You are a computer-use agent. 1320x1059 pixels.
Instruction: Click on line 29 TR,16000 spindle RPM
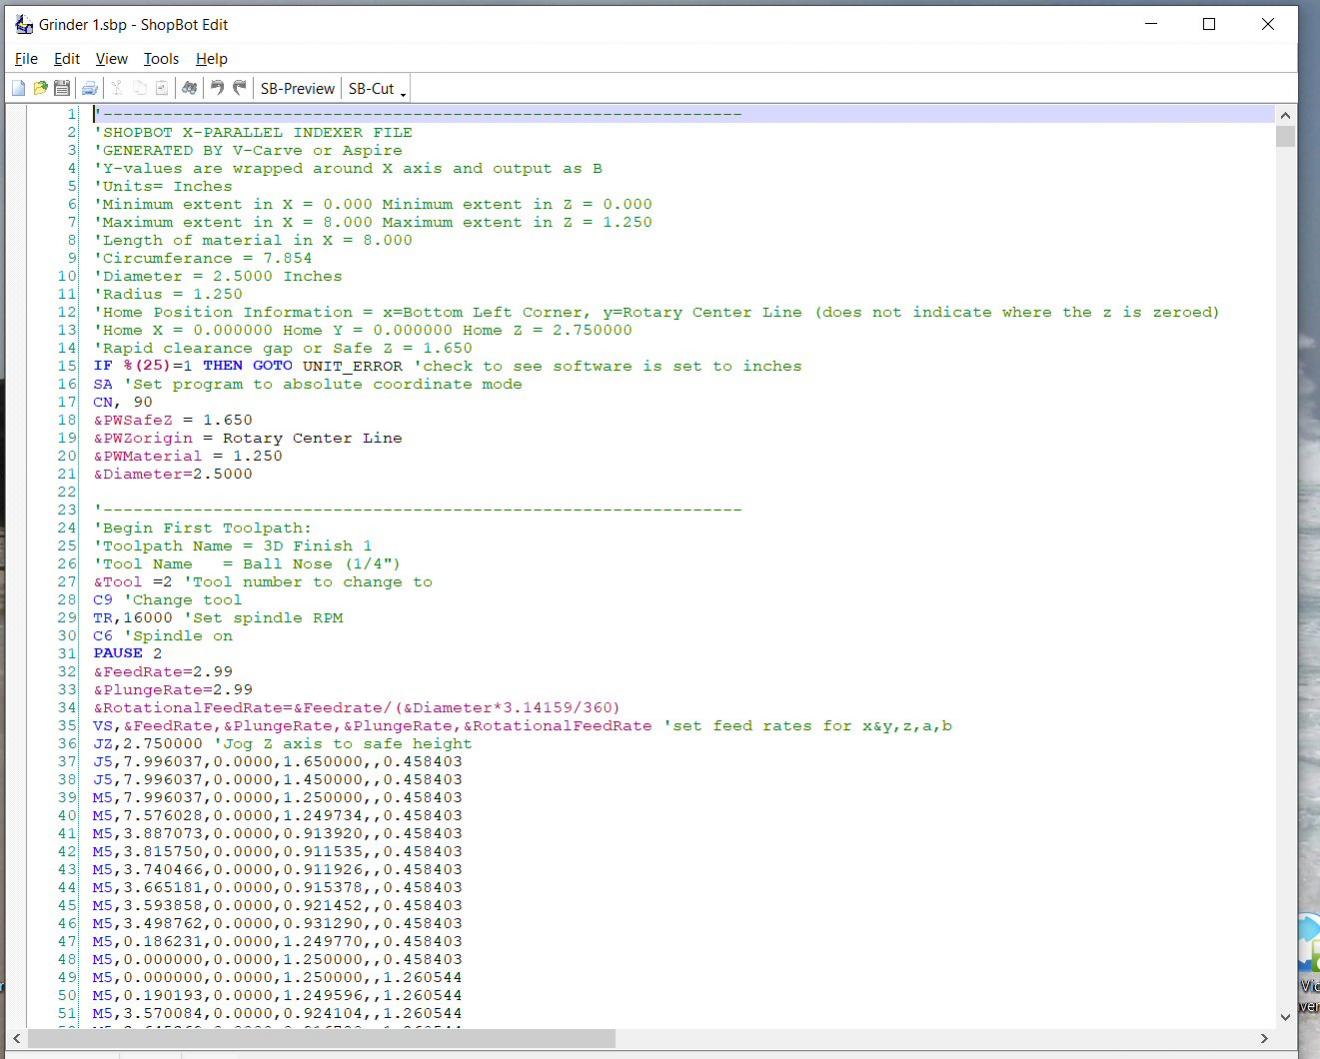pos(218,618)
